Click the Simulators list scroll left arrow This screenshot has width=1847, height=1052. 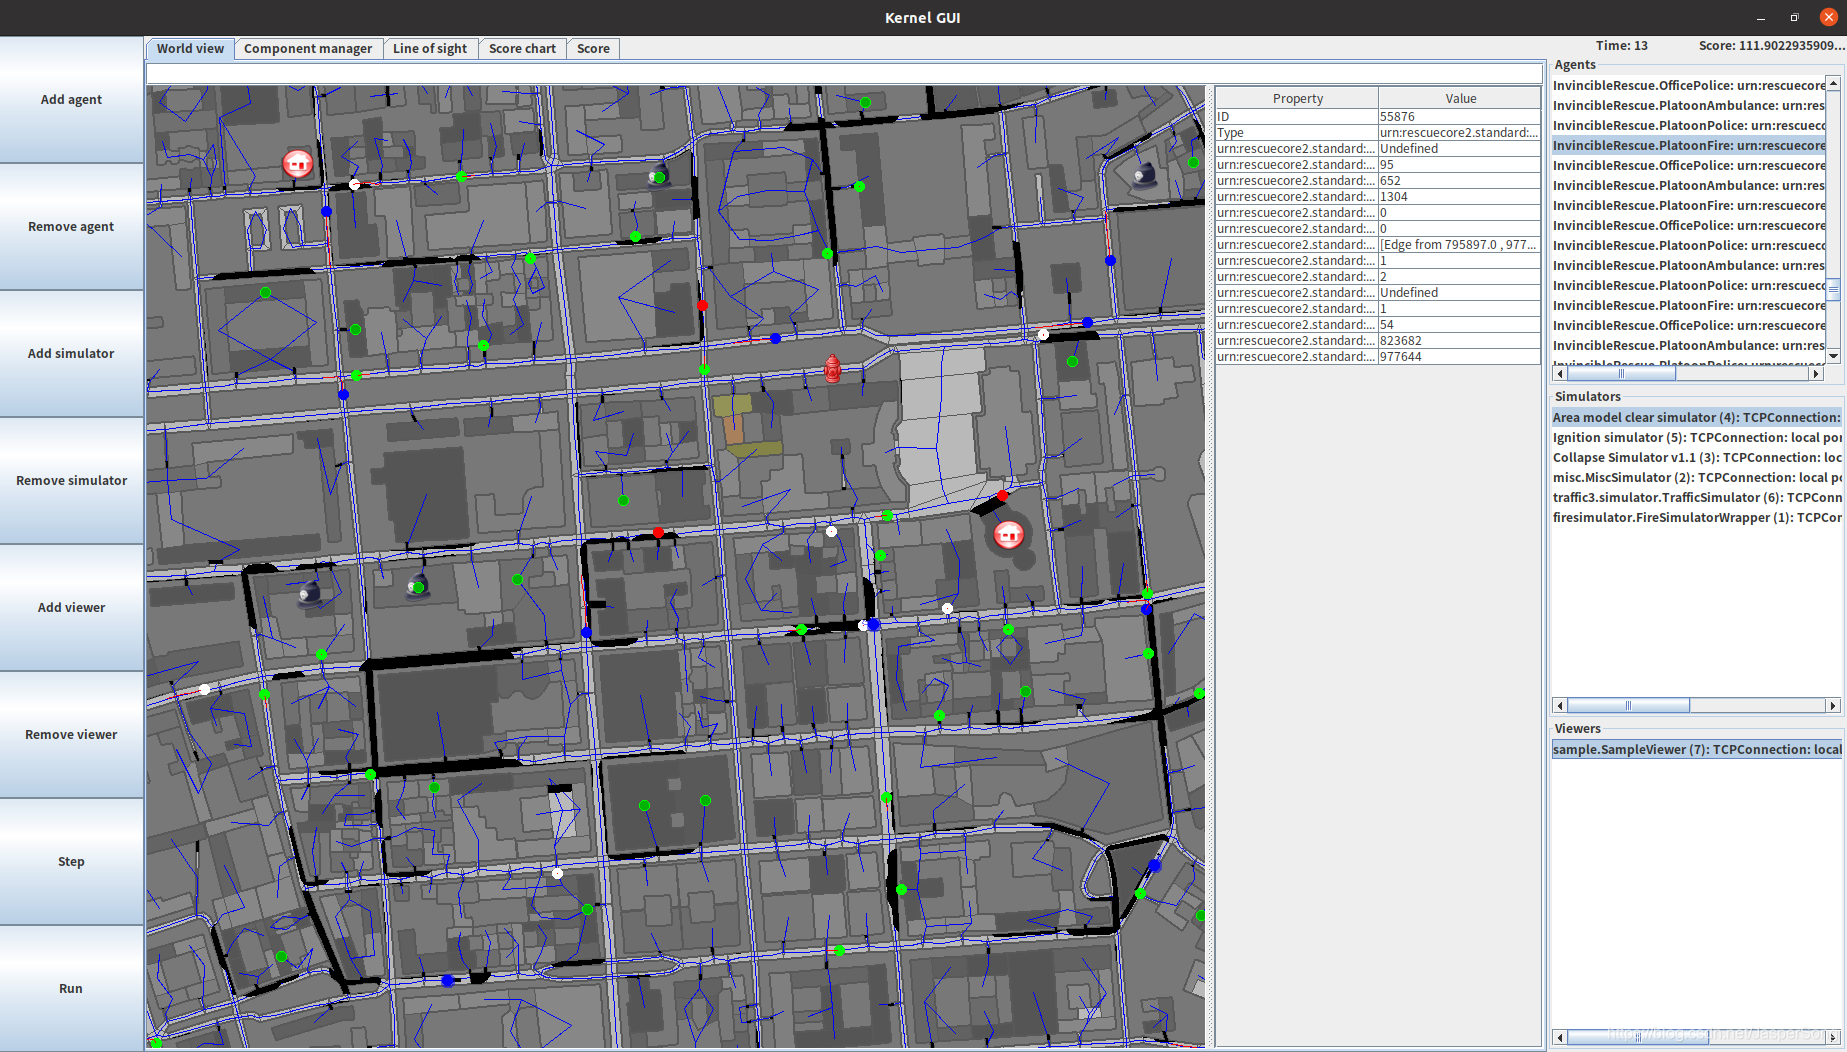[x=1560, y=706]
